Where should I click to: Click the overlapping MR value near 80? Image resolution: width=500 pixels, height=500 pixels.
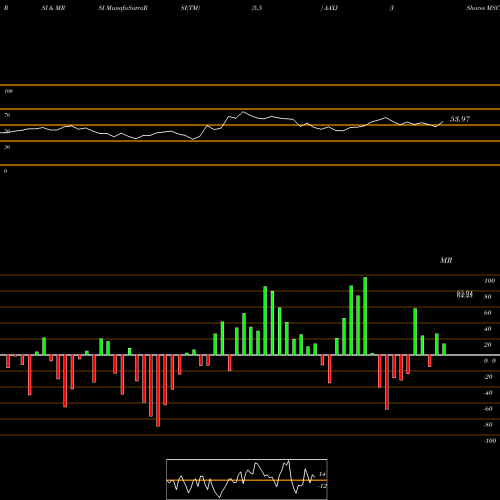click(465, 294)
